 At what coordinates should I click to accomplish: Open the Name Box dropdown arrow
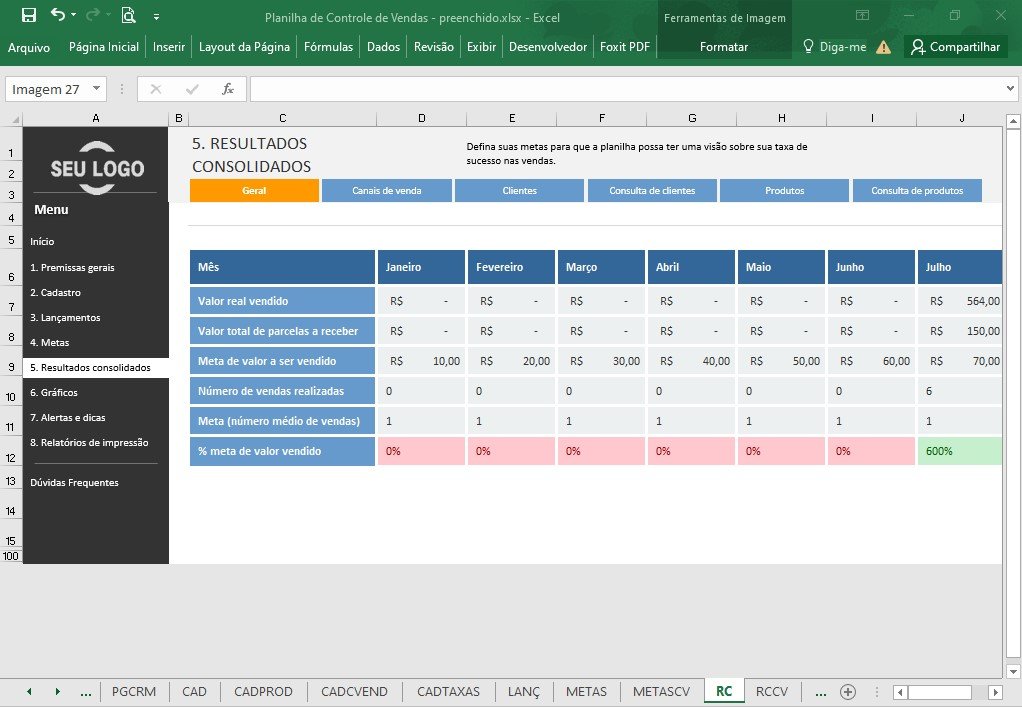click(x=96, y=89)
